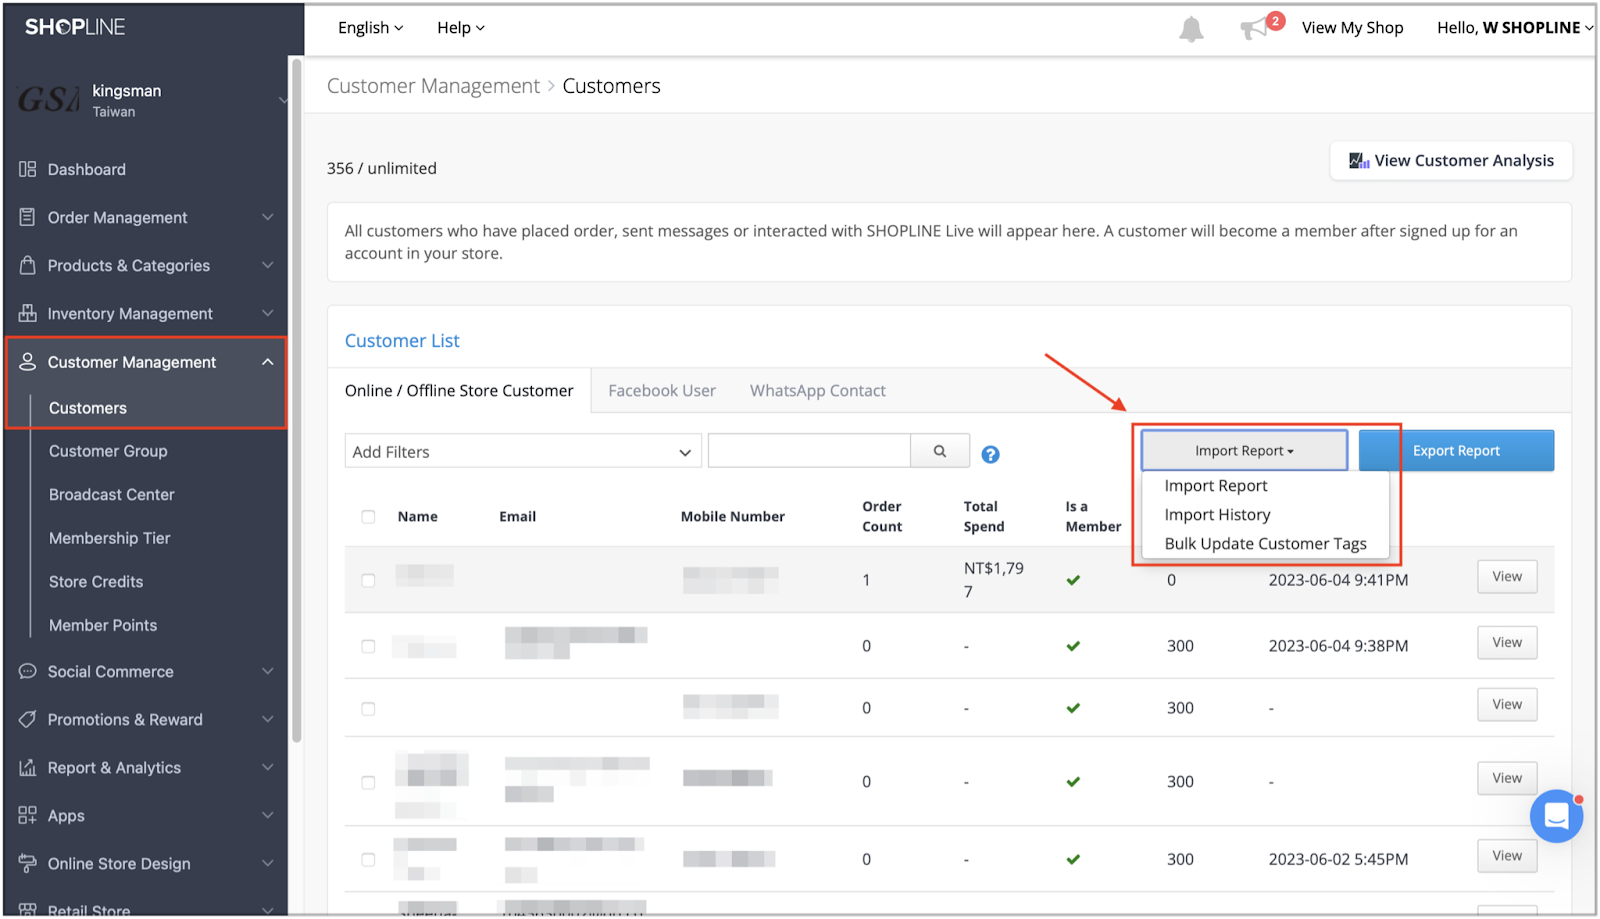The height and width of the screenshot is (919, 1600).
Task: Click the Products & Categories bag icon
Action: click(x=27, y=265)
